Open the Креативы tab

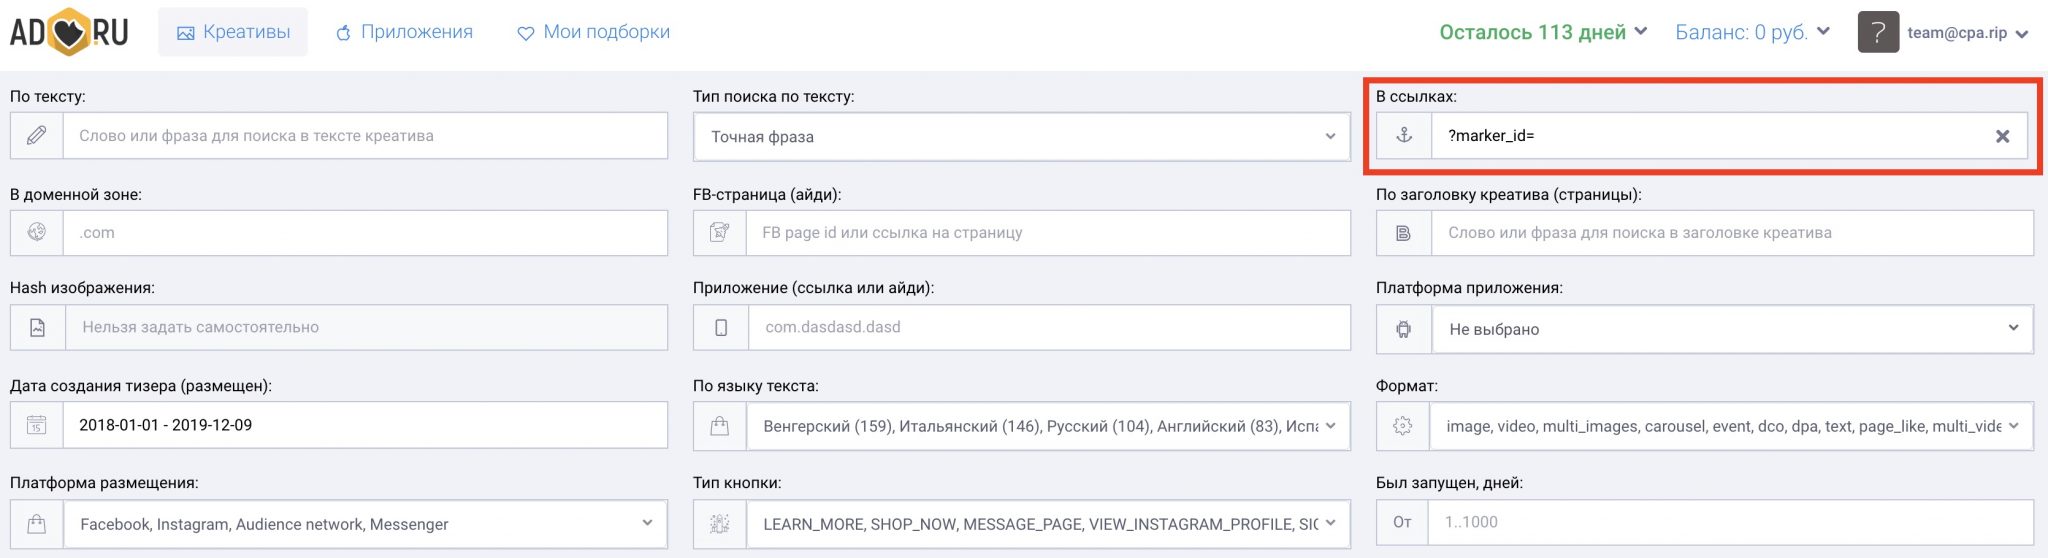pos(233,32)
